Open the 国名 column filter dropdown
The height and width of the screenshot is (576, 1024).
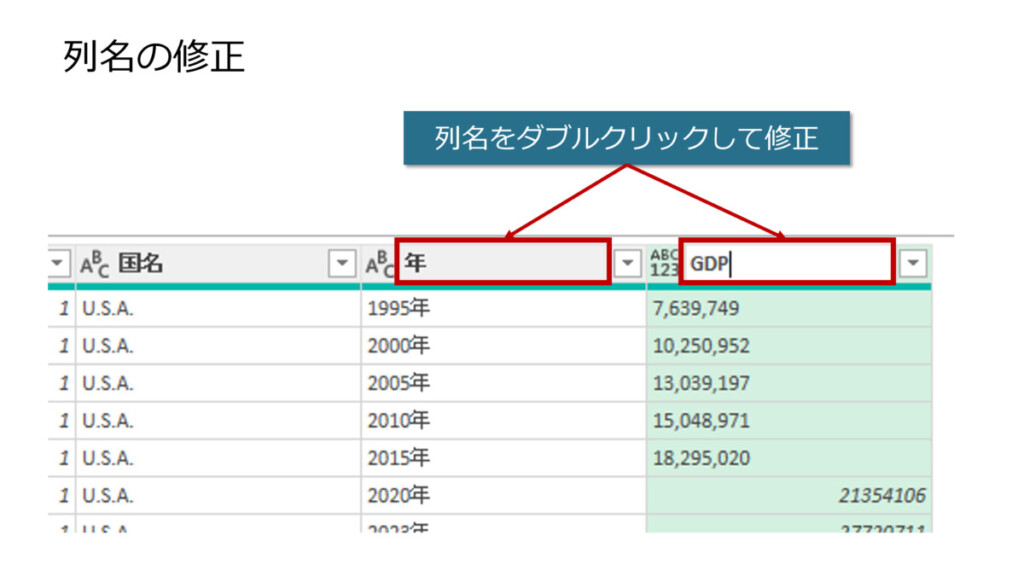point(342,264)
